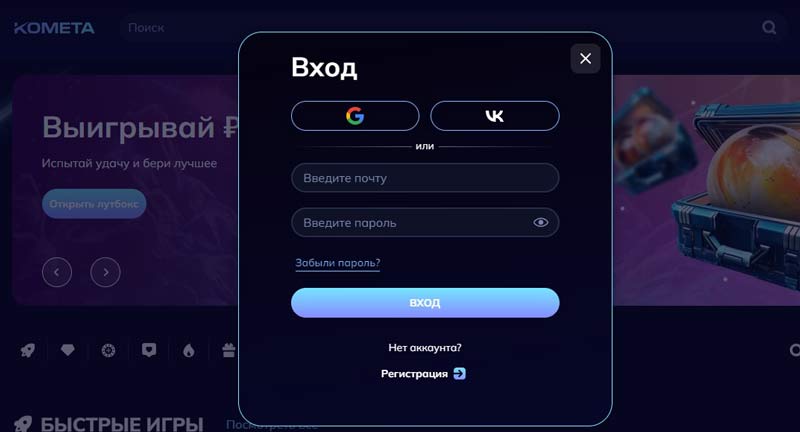This screenshot has height=432, width=800.
Task: Go to next banner slide arrow
Action: [105, 271]
